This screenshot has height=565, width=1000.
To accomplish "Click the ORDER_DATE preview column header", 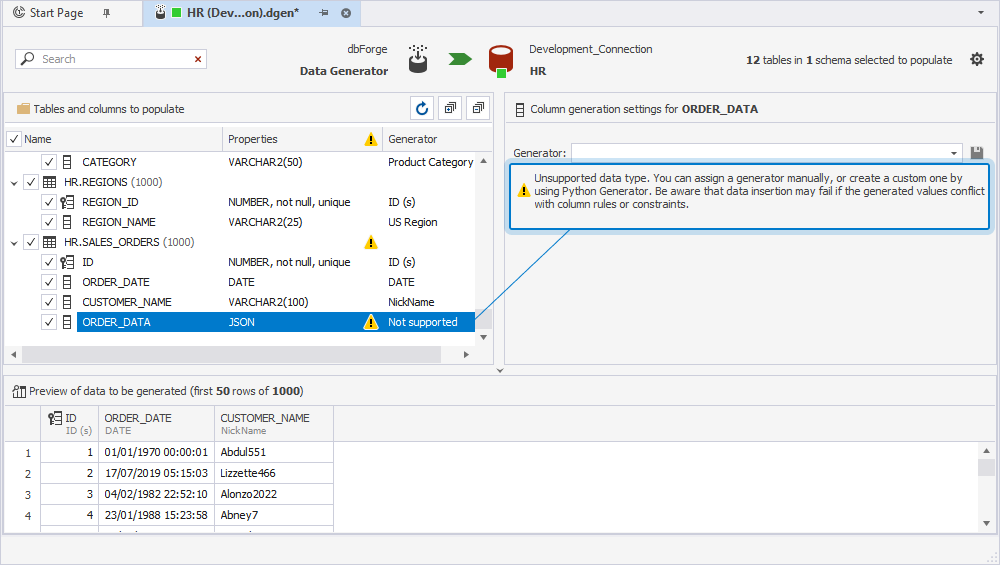I will pos(156,423).
